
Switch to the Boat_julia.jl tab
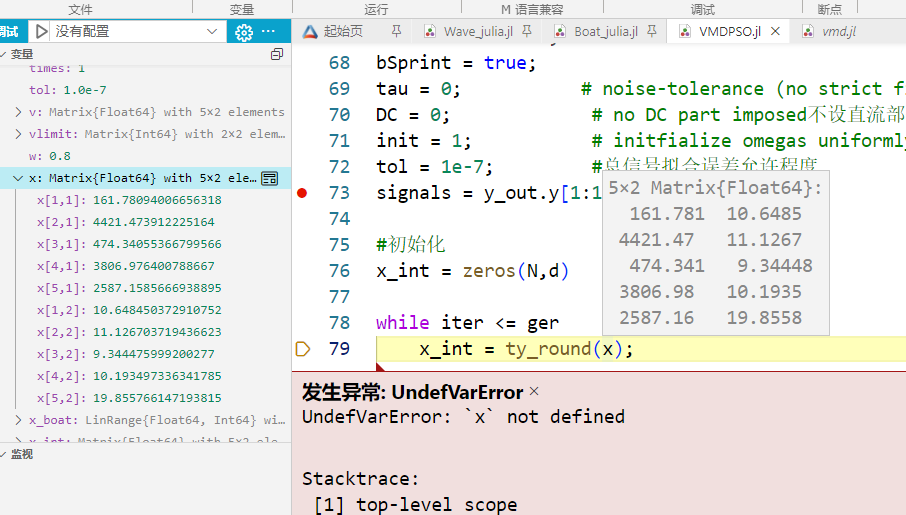click(606, 31)
